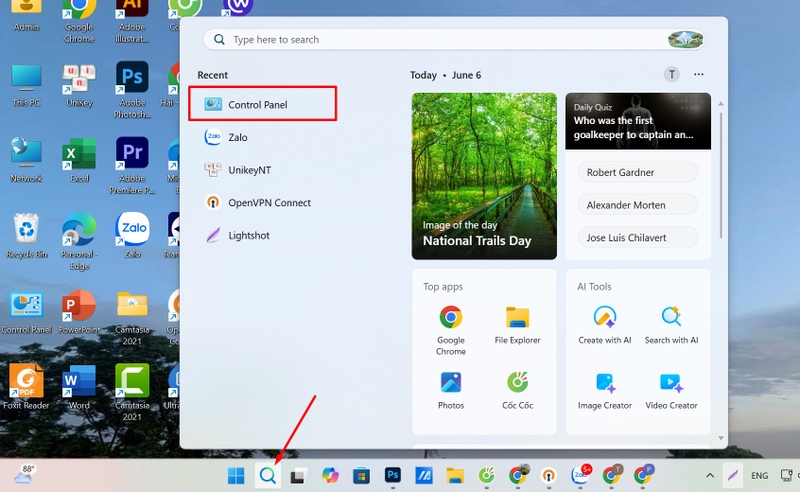
Task: Select Adobe Illustrator desktop shortcut
Action: tap(132, 21)
